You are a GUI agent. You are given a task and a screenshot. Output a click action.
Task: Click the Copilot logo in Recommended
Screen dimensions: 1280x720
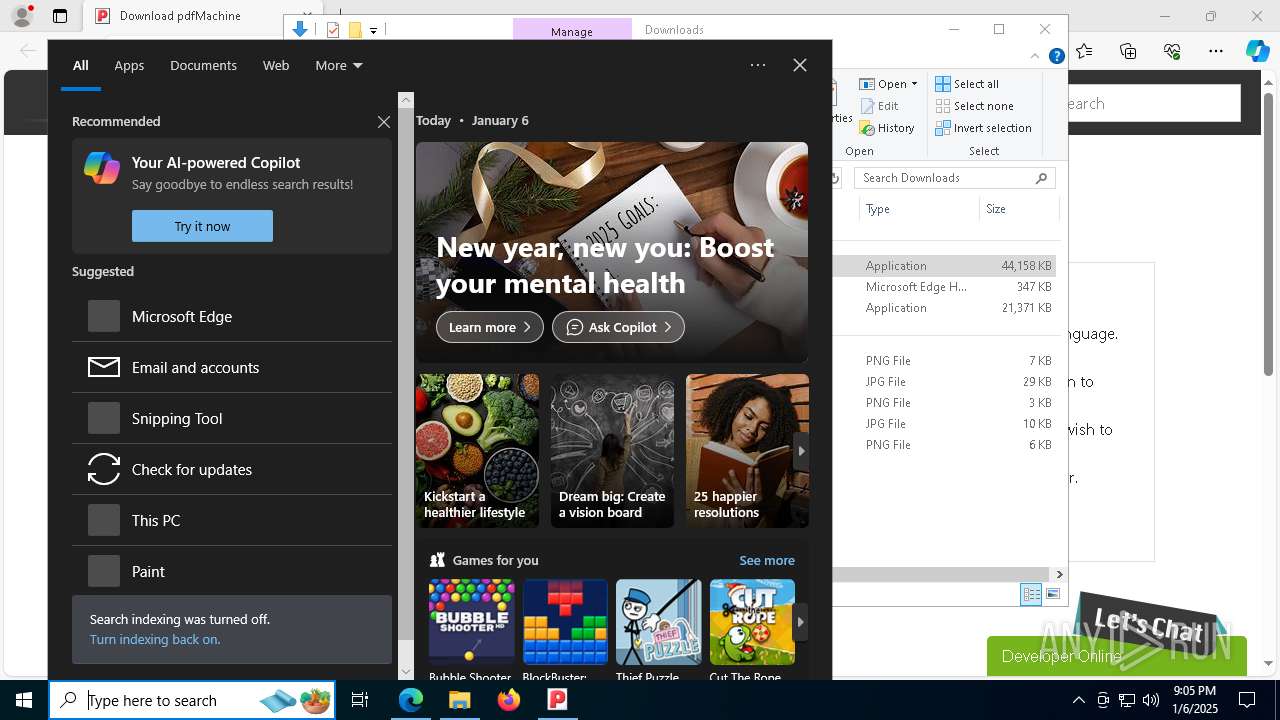102,168
